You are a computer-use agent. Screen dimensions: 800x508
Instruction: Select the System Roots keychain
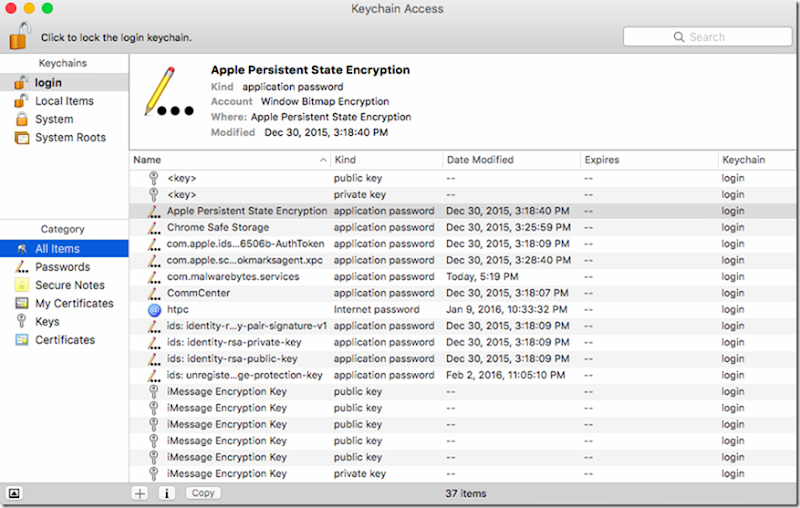(x=64, y=138)
